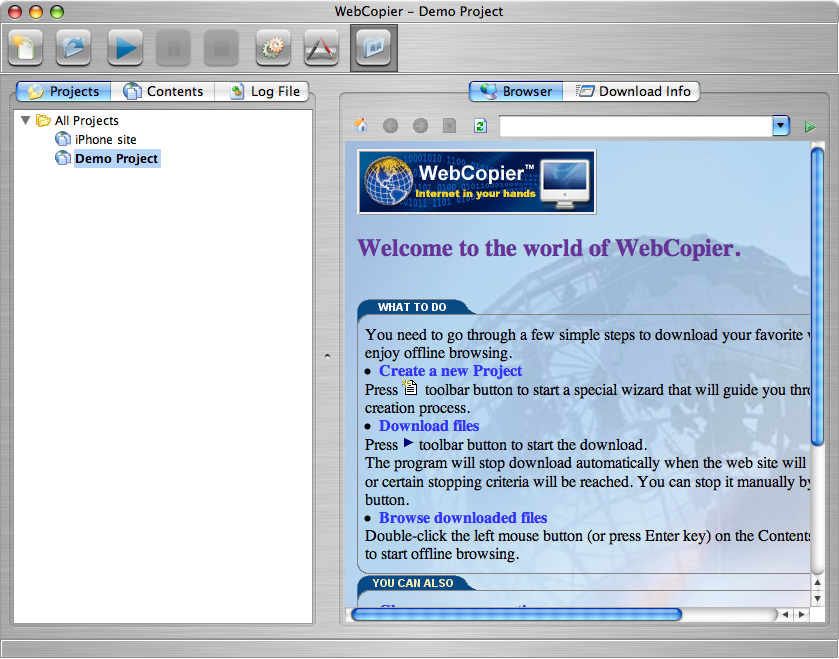
Task: Click the browser stop loading icon
Action: 449,126
